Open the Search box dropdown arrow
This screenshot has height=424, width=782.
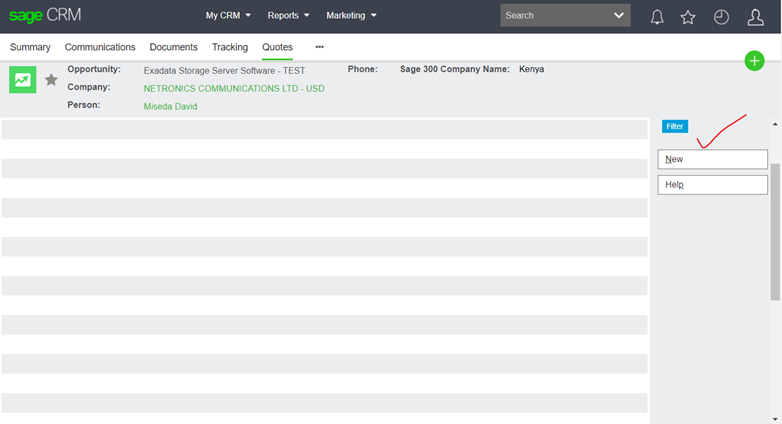[x=619, y=16]
